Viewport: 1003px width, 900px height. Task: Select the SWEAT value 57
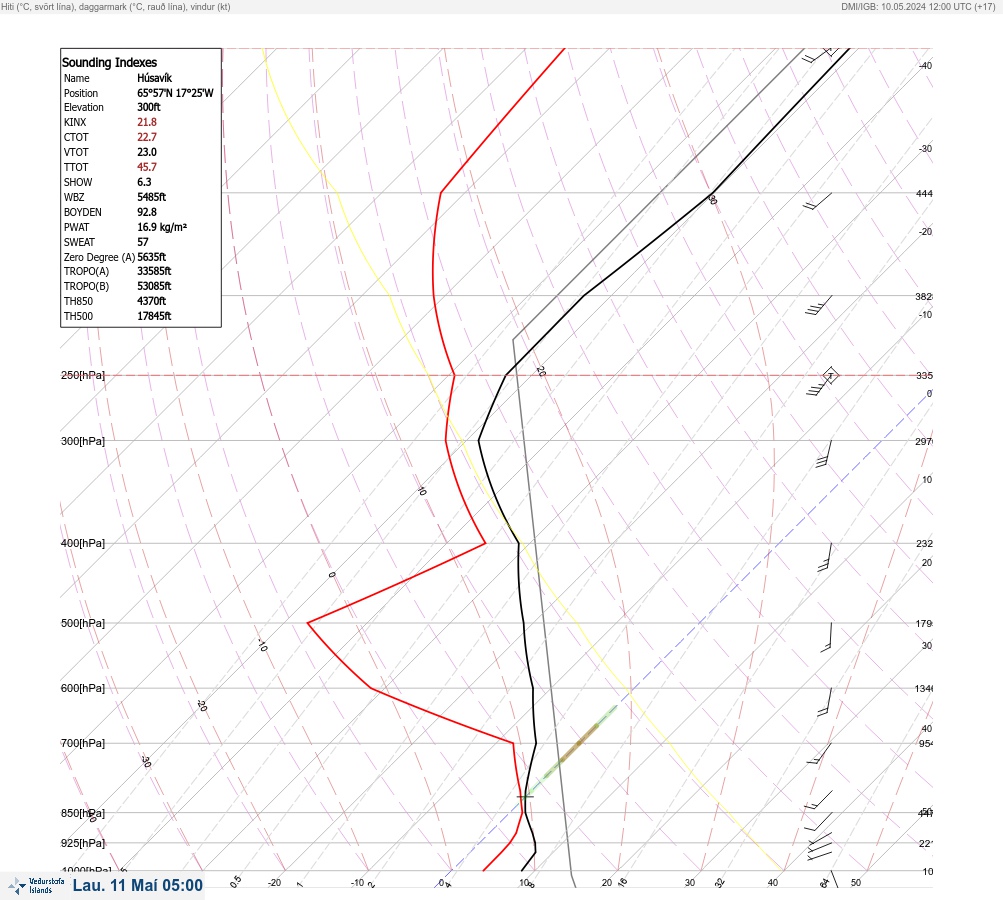click(143, 242)
